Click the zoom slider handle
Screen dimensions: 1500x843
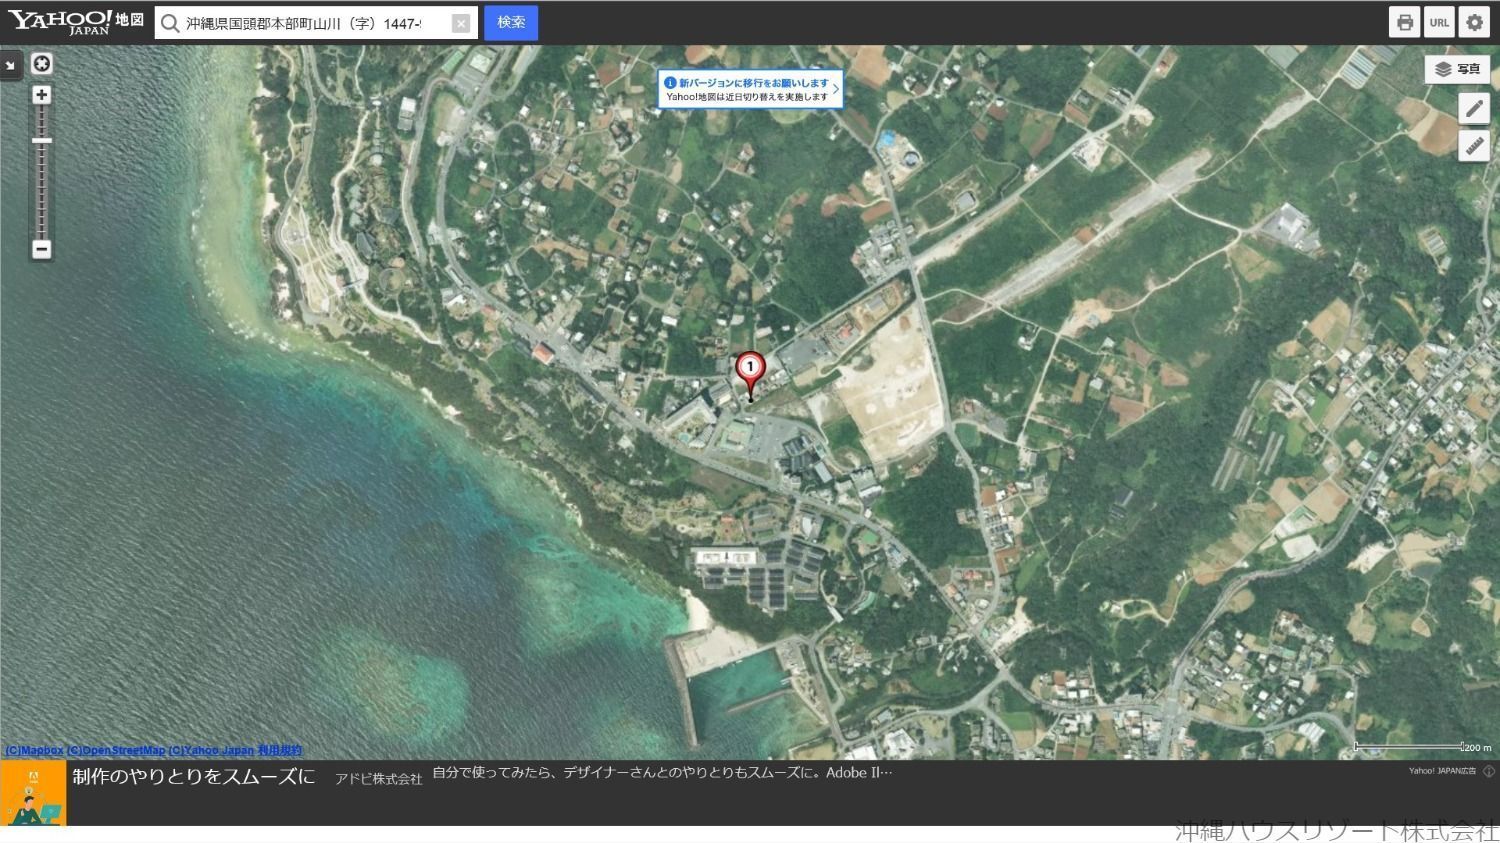pyautogui.click(x=41, y=141)
